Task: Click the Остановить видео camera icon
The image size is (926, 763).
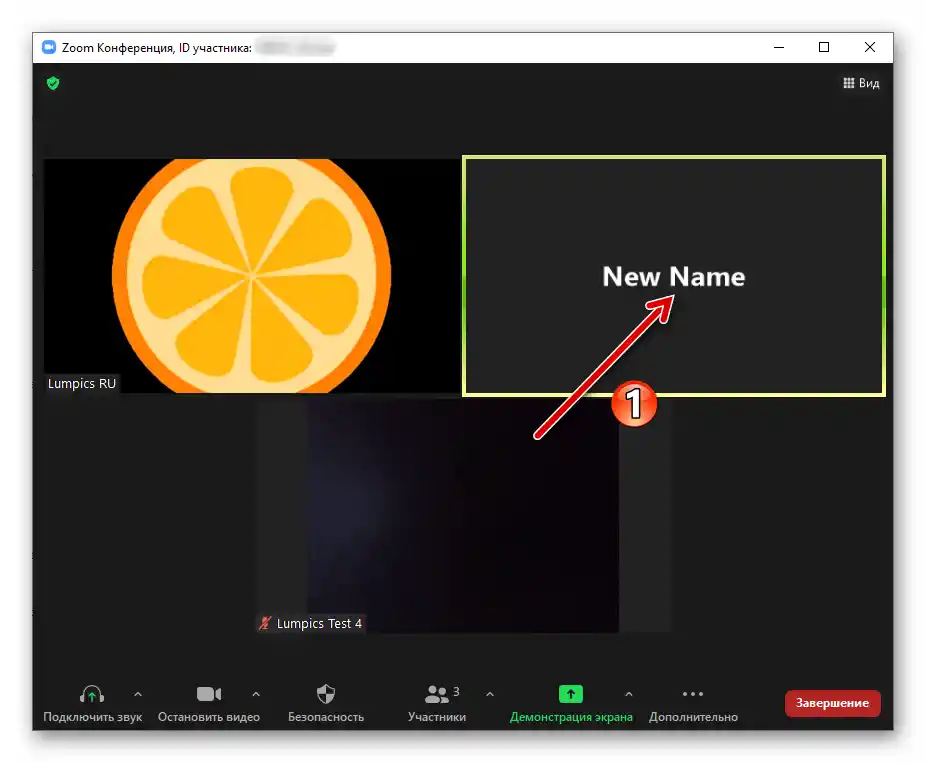Action: tap(209, 694)
